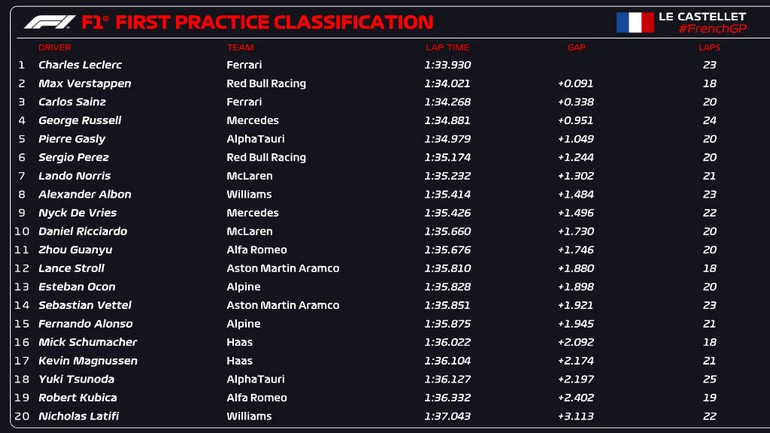Click the First Practice Classification title
The width and height of the screenshot is (770, 433).
(257, 22)
